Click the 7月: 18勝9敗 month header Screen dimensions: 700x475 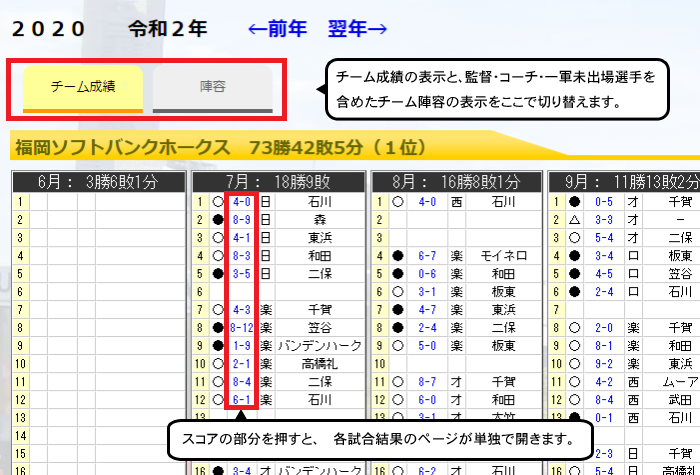[279, 182]
